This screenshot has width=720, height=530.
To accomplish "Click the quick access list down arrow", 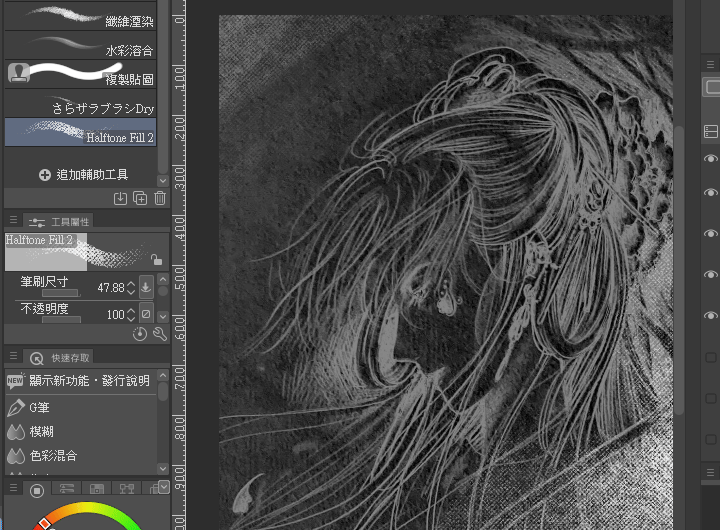I will (163, 468).
